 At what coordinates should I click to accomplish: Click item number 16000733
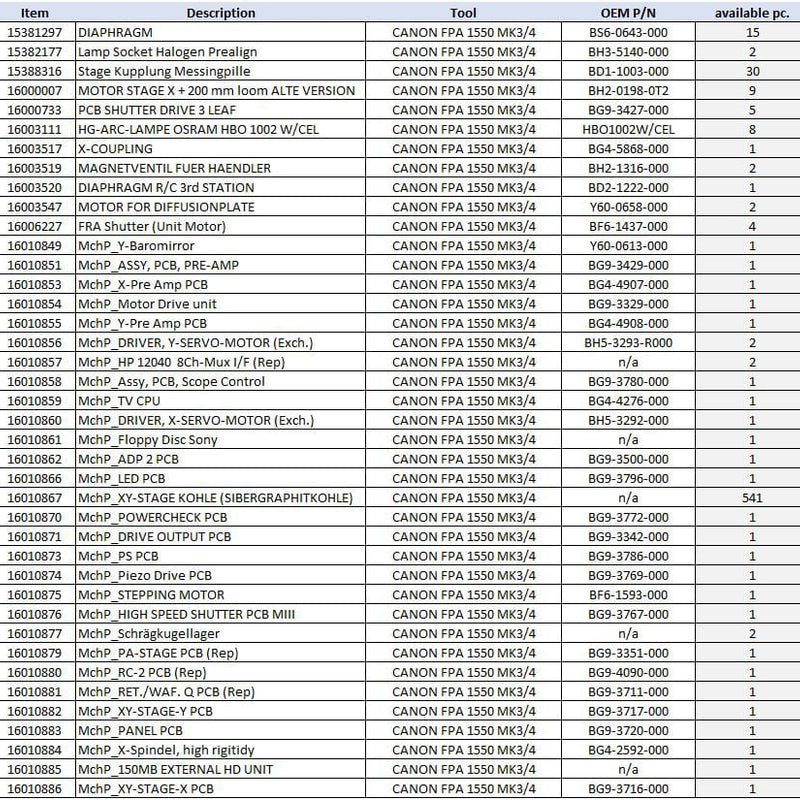coord(37,110)
